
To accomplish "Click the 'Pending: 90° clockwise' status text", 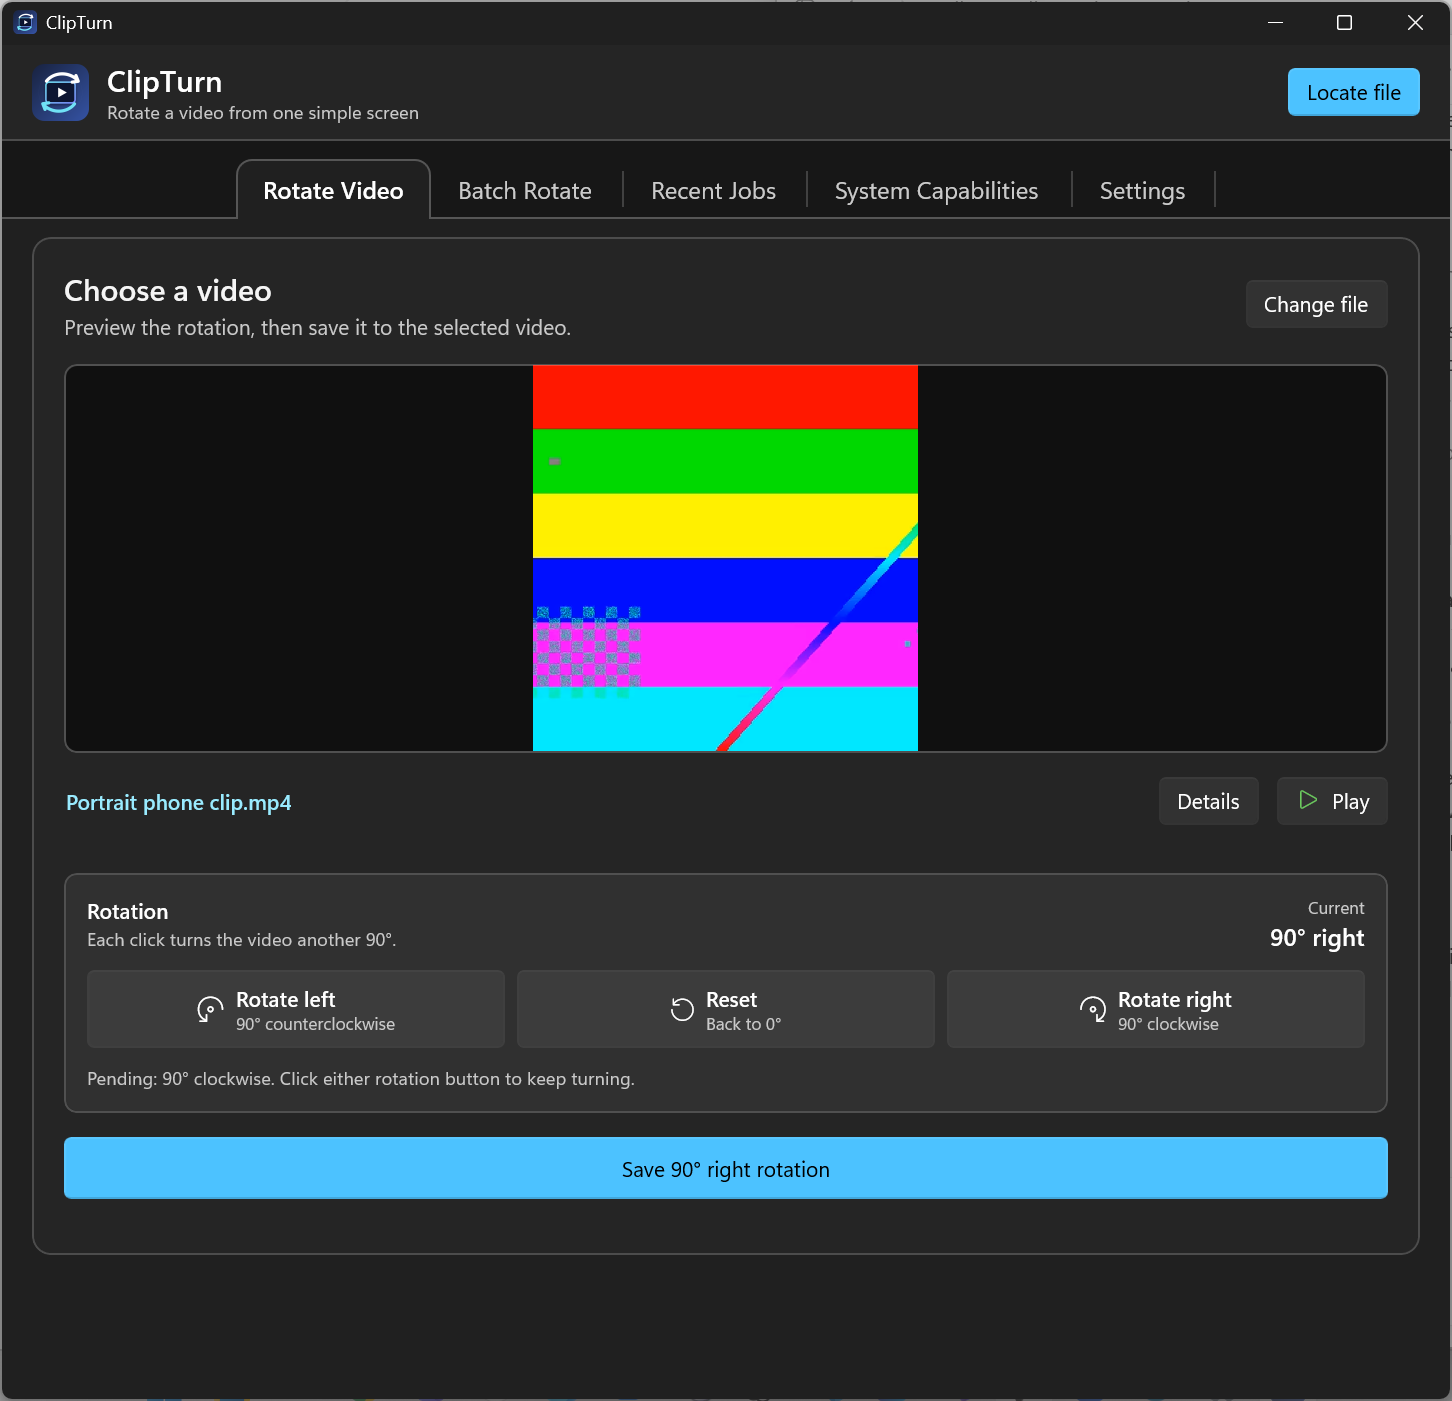I will click(x=361, y=1079).
